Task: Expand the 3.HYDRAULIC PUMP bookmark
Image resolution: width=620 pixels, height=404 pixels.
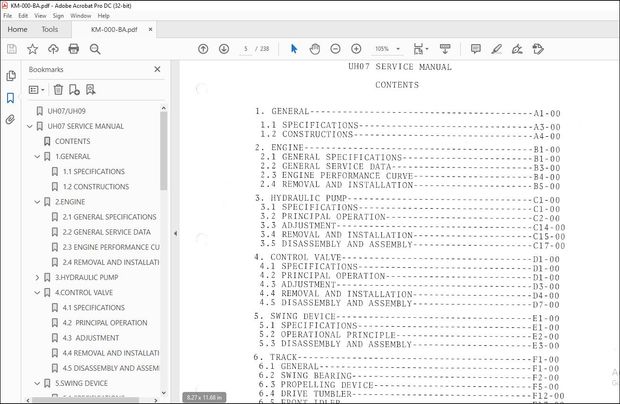Action: [x=38, y=277]
